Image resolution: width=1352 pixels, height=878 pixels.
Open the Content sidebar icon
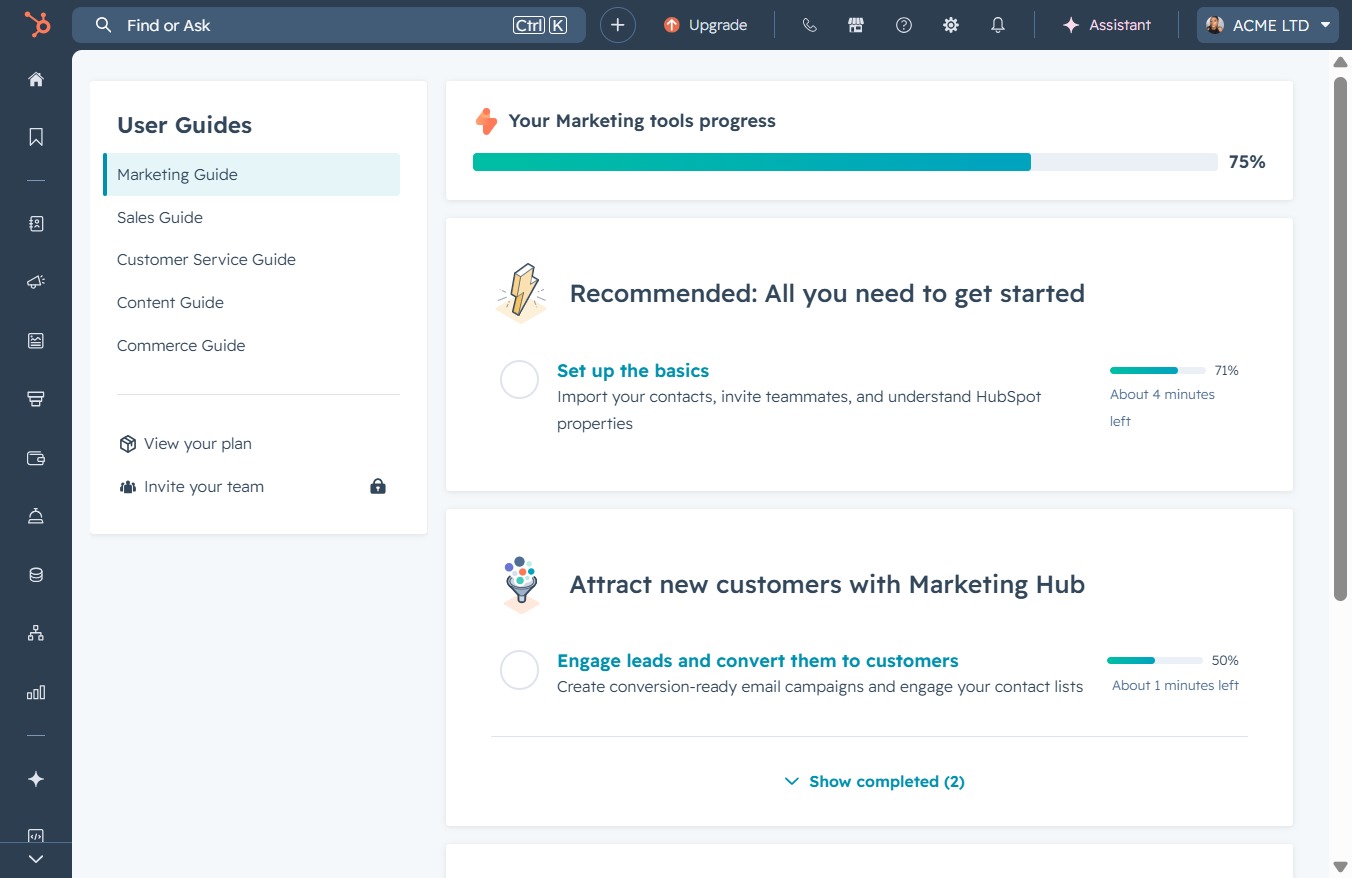pos(36,341)
